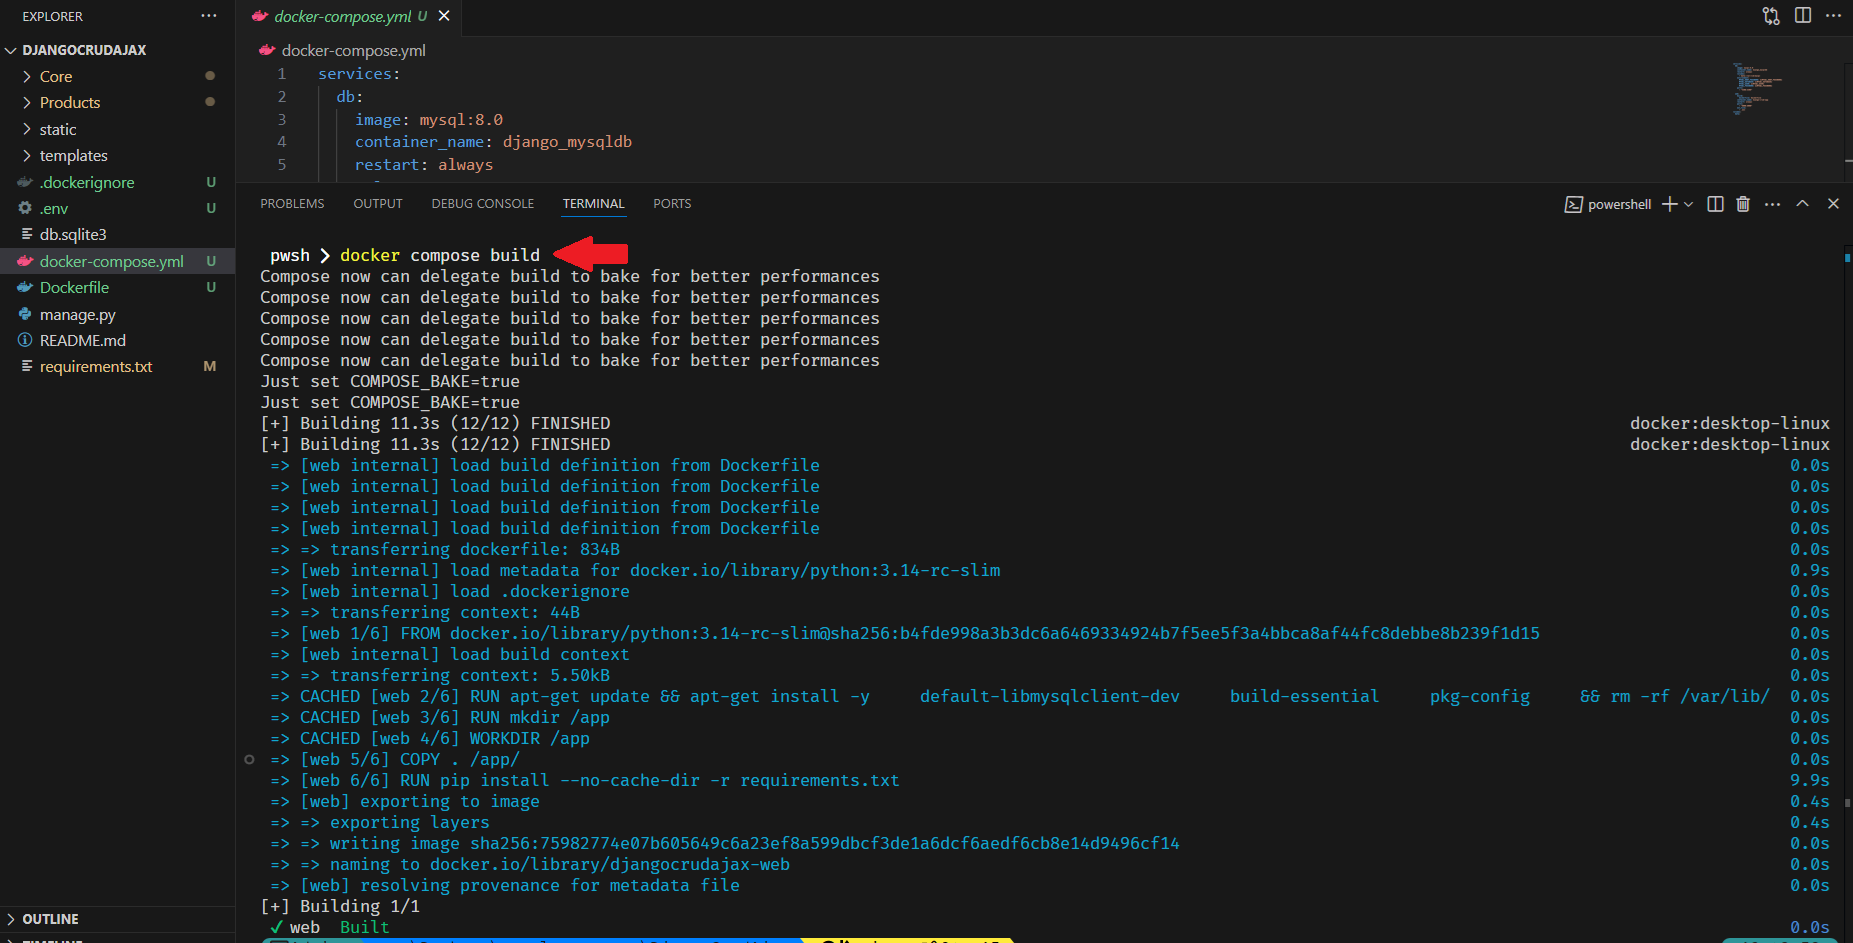Open terminal launch profile dropdown arrow
The height and width of the screenshot is (943, 1853).
pos(1689,204)
